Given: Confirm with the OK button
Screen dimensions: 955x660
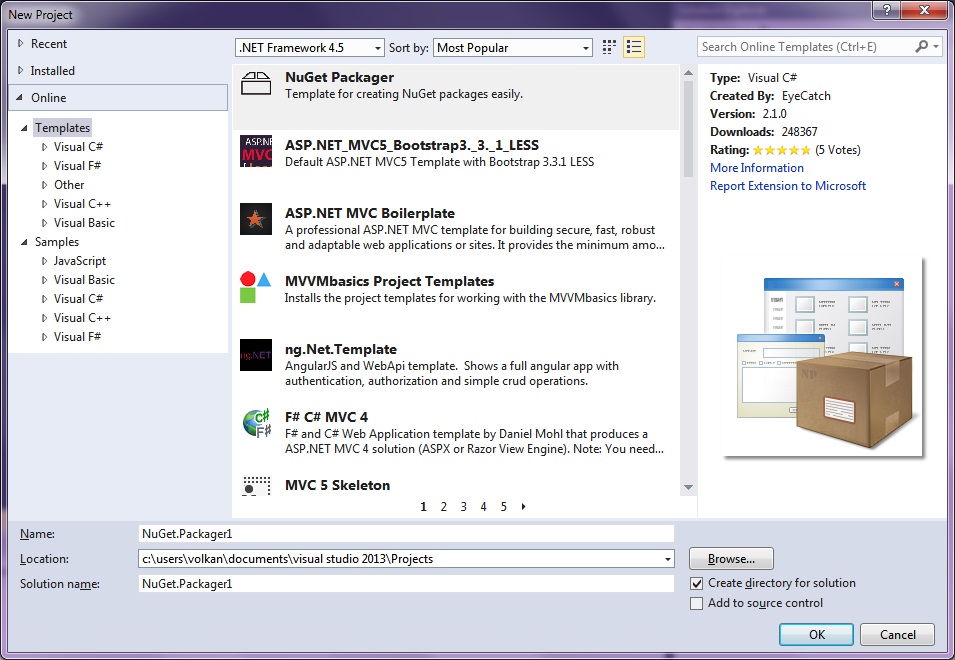Looking at the screenshot, I should pos(816,634).
